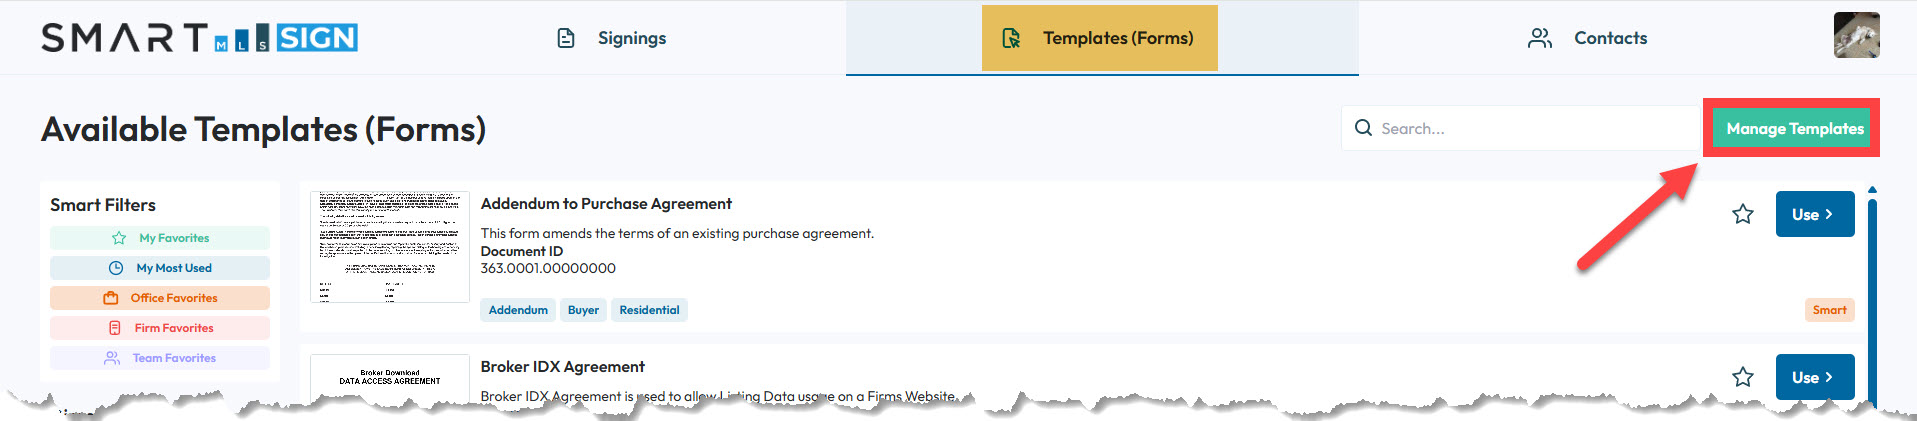Image resolution: width=1917 pixels, height=421 pixels.
Task: Click the Residential tag
Action: click(649, 310)
